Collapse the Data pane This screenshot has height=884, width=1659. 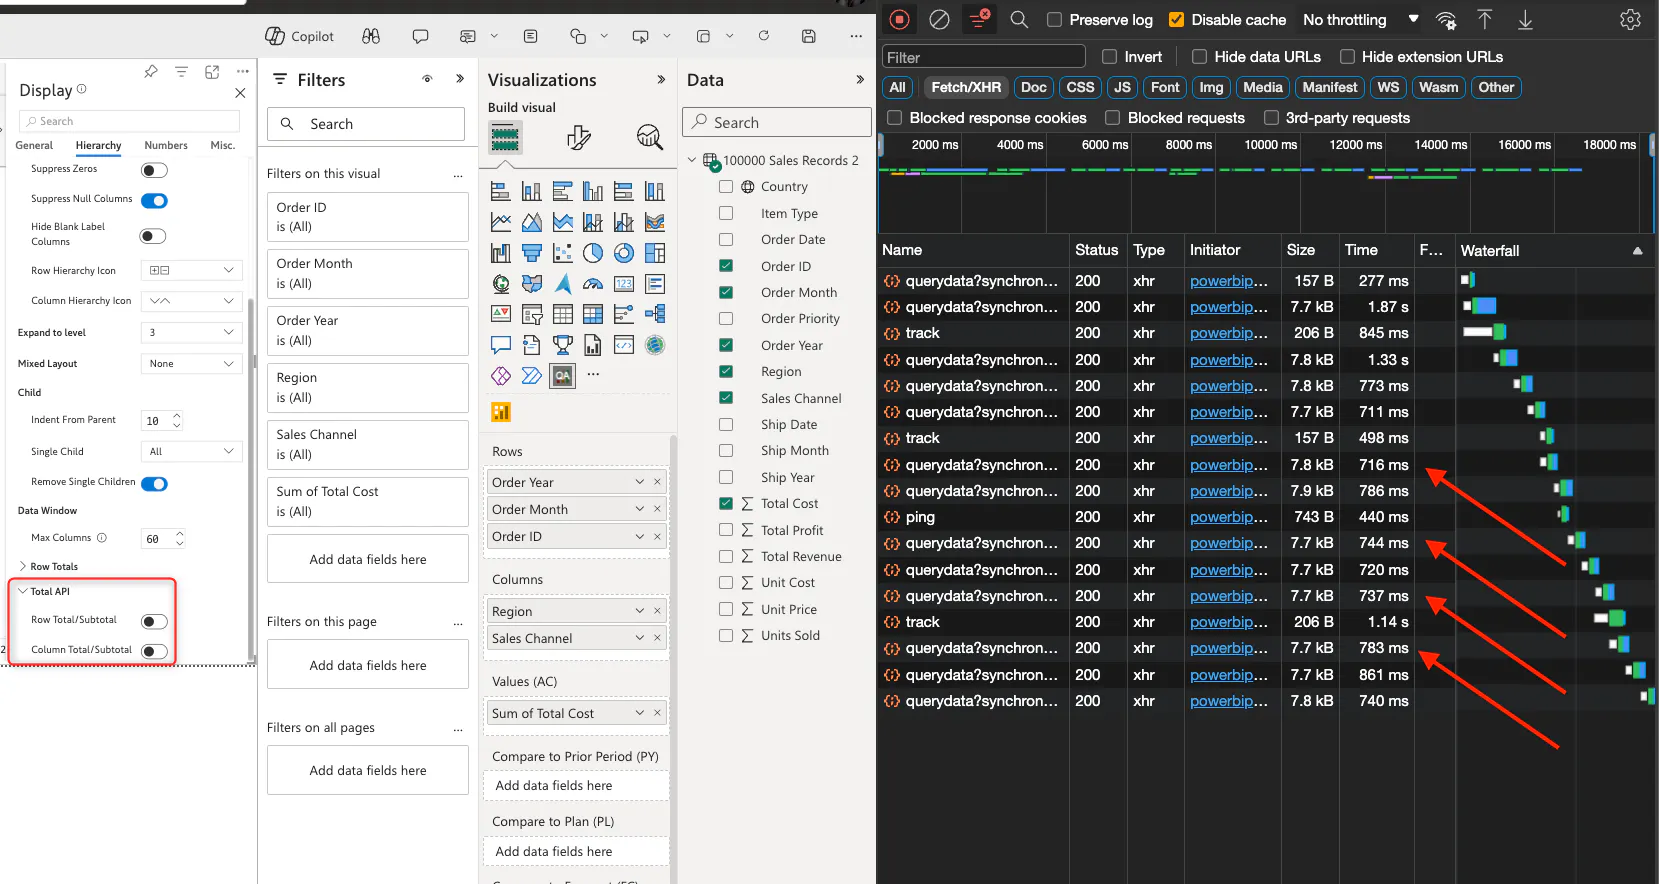coord(860,79)
